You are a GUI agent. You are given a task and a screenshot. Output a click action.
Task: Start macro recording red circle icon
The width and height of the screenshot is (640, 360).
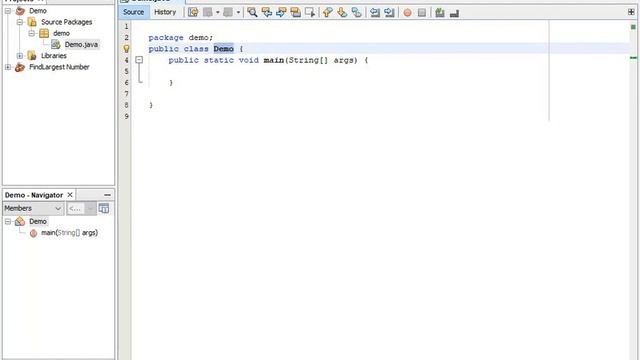[407, 13]
